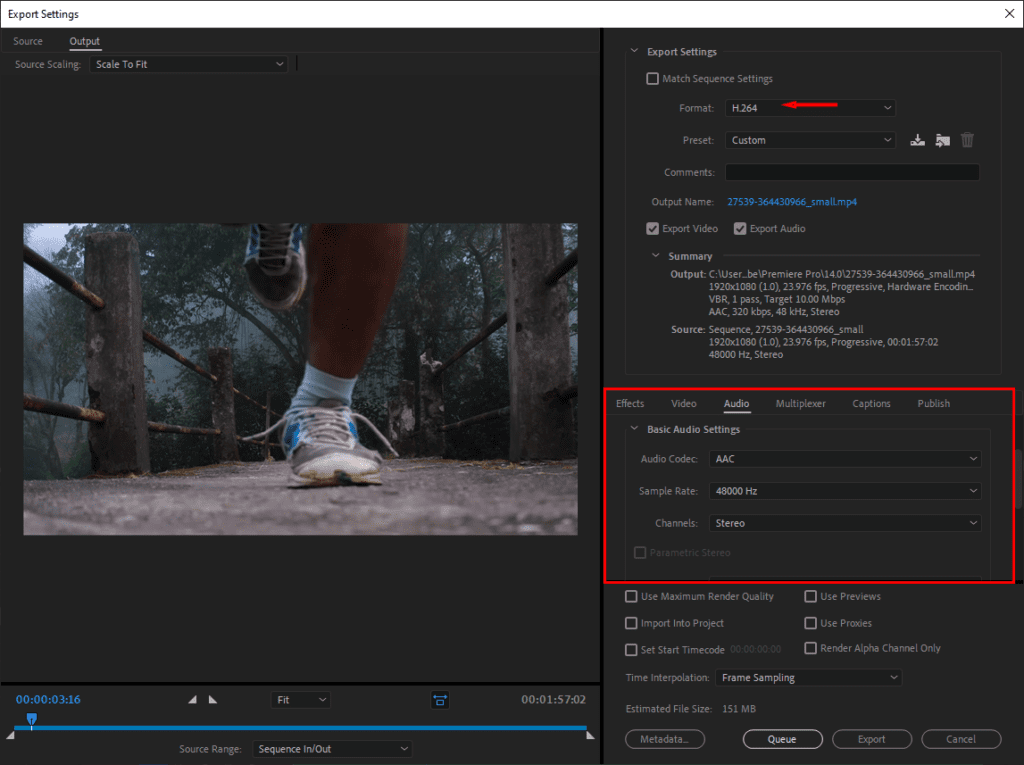Click the Set In Point triangle icon
The height and width of the screenshot is (765, 1024).
(192, 699)
